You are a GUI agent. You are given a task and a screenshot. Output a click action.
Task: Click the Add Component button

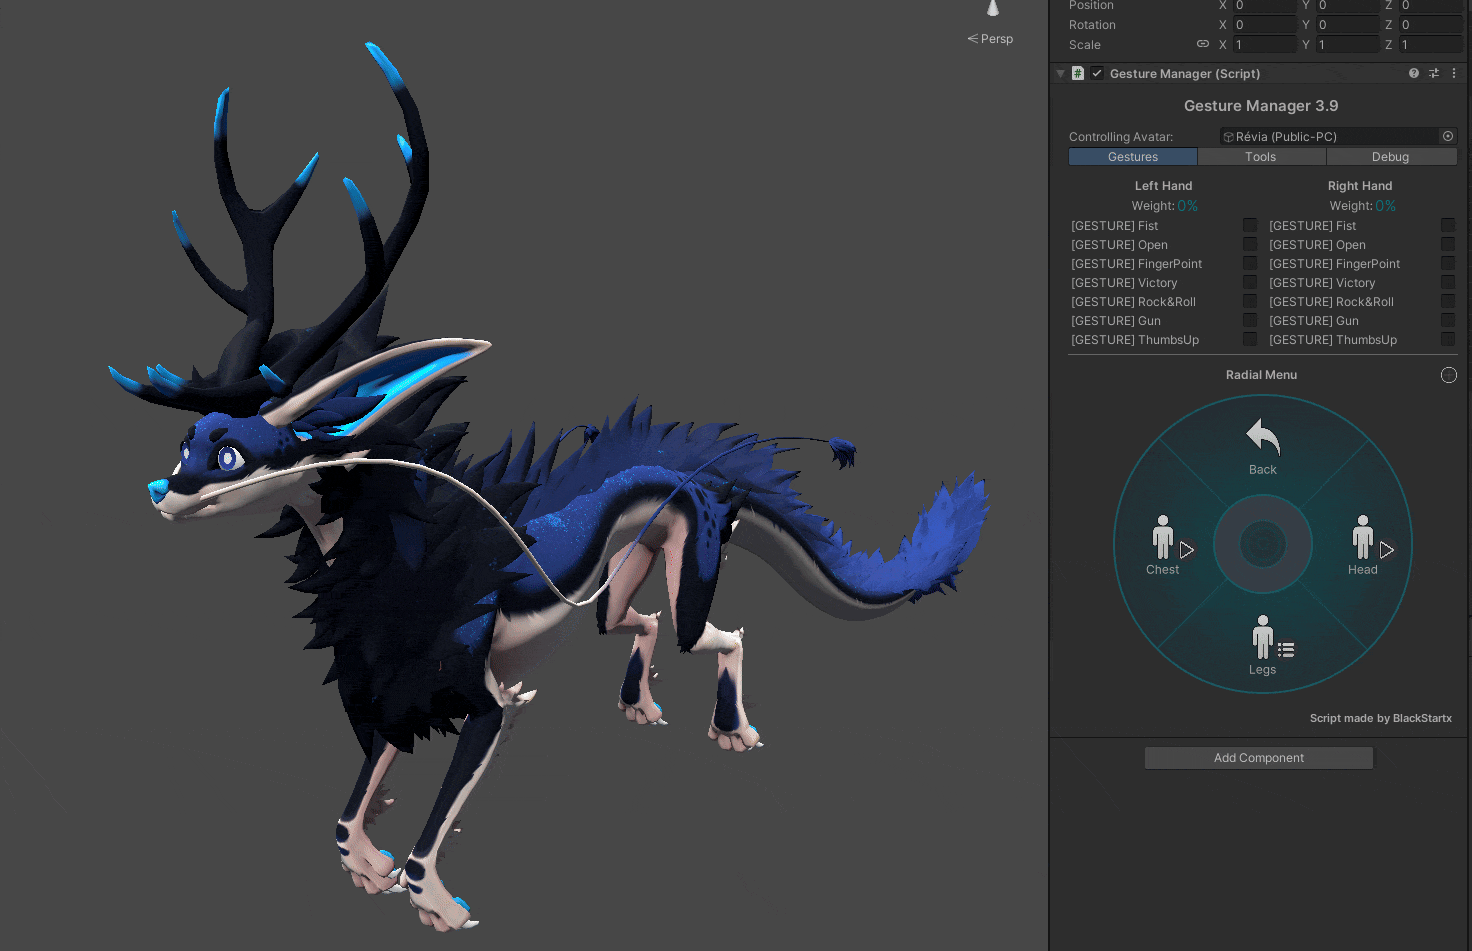point(1258,758)
